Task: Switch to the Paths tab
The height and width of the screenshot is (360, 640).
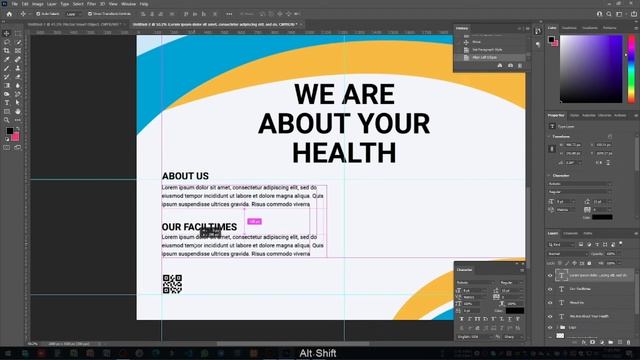Action: click(588, 233)
